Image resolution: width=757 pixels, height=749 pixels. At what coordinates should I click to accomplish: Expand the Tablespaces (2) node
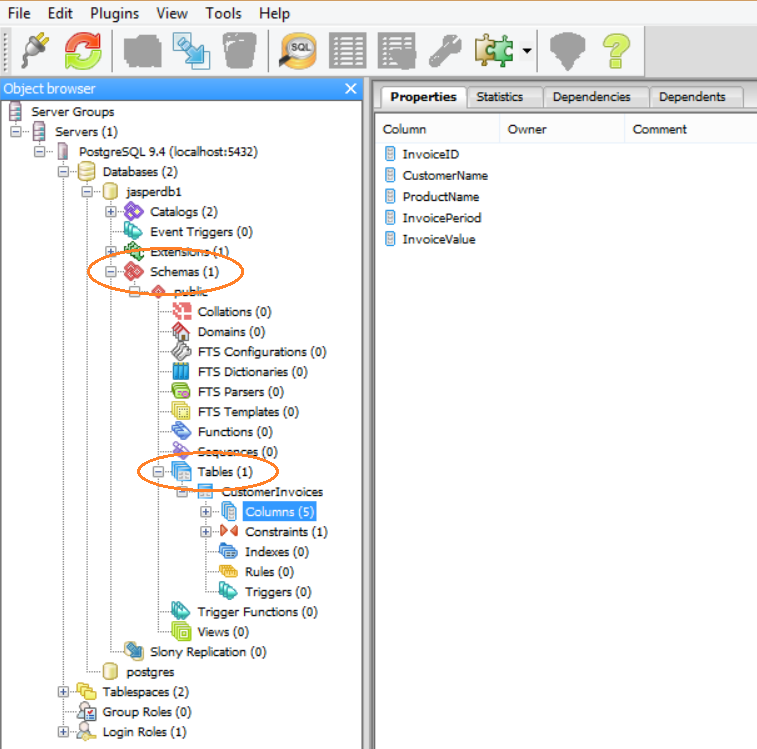coord(63,692)
